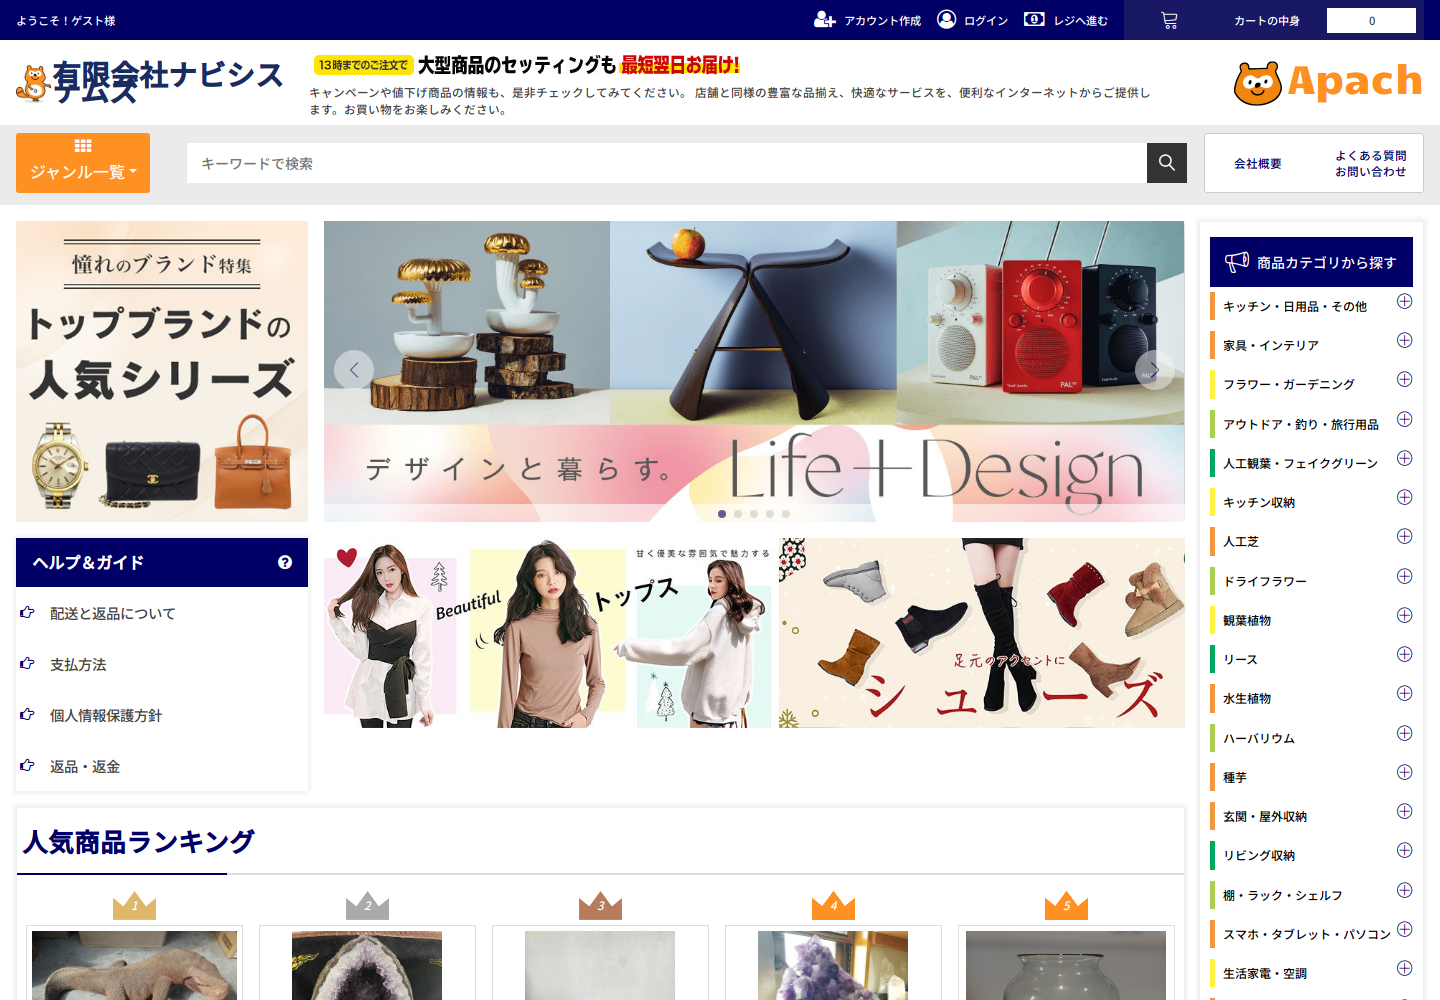Click the 有限会社ナビシス site logo
This screenshot has height=1000, width=1440.
[150, 82]
